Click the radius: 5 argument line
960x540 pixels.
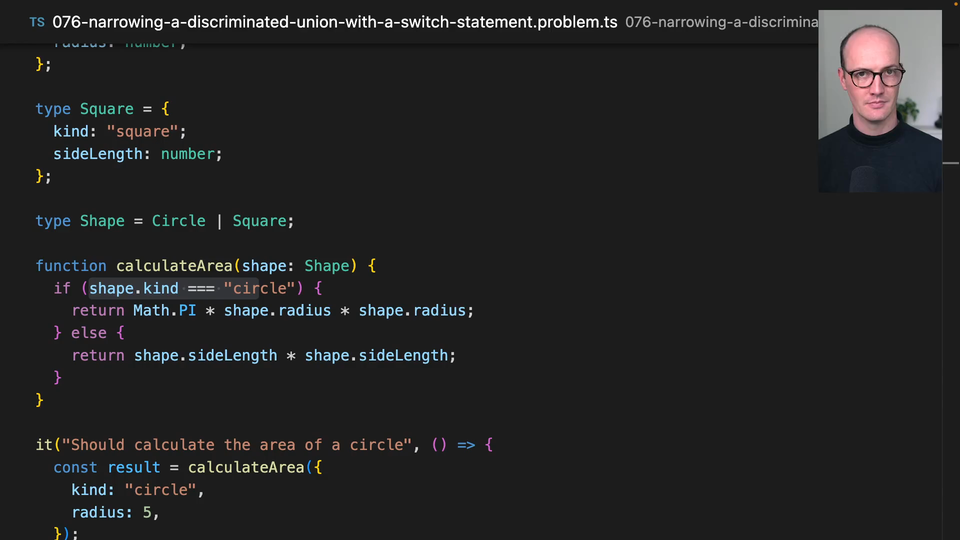[x=115, y=513]
